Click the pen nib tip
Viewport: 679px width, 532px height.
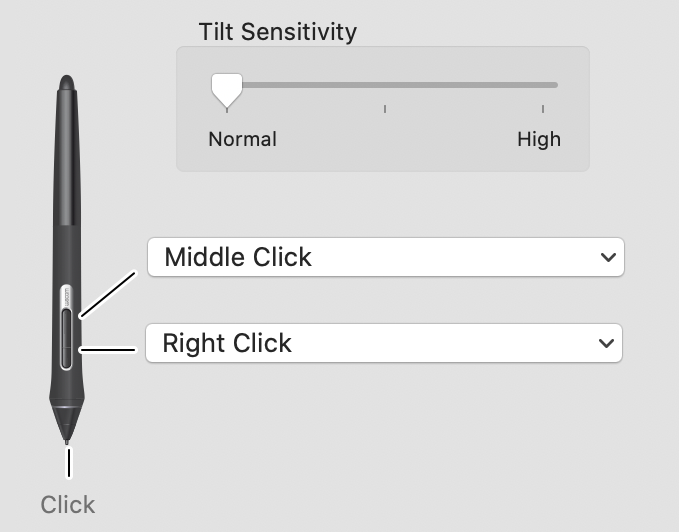(x=66, y=441)
